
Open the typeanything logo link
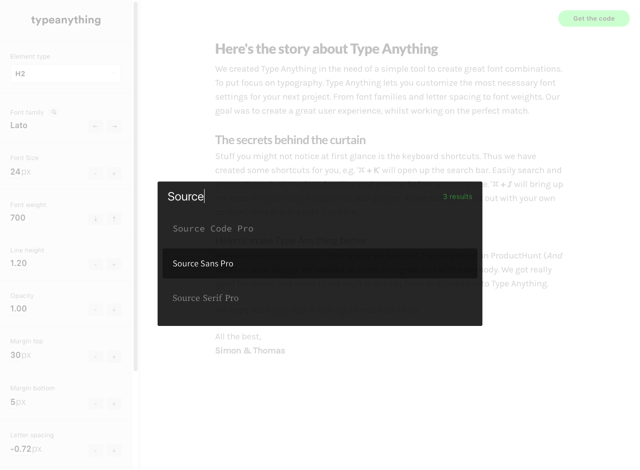pyautogui.click(x=66, y=20)
